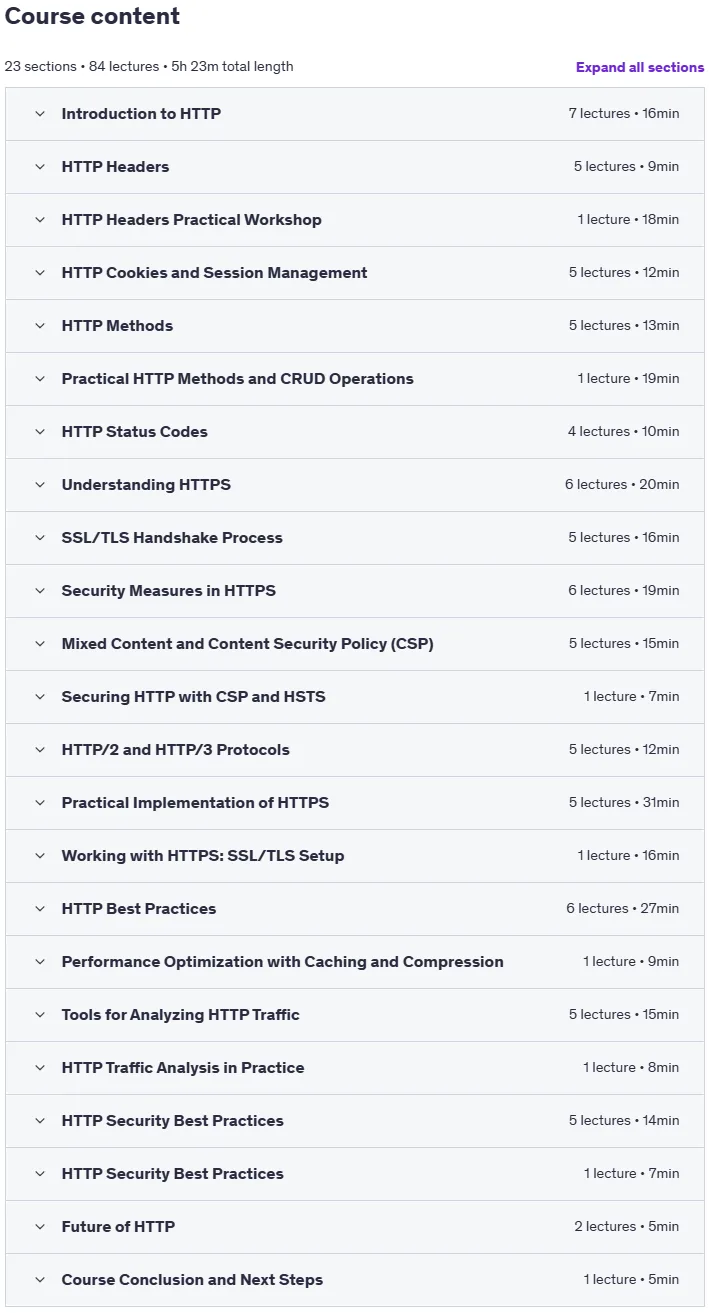Screen dimensions: 709x1313
Task: Expand HTTP/2 and HTTP/3 Protocols chevron
Action: (x=40, y=750)
